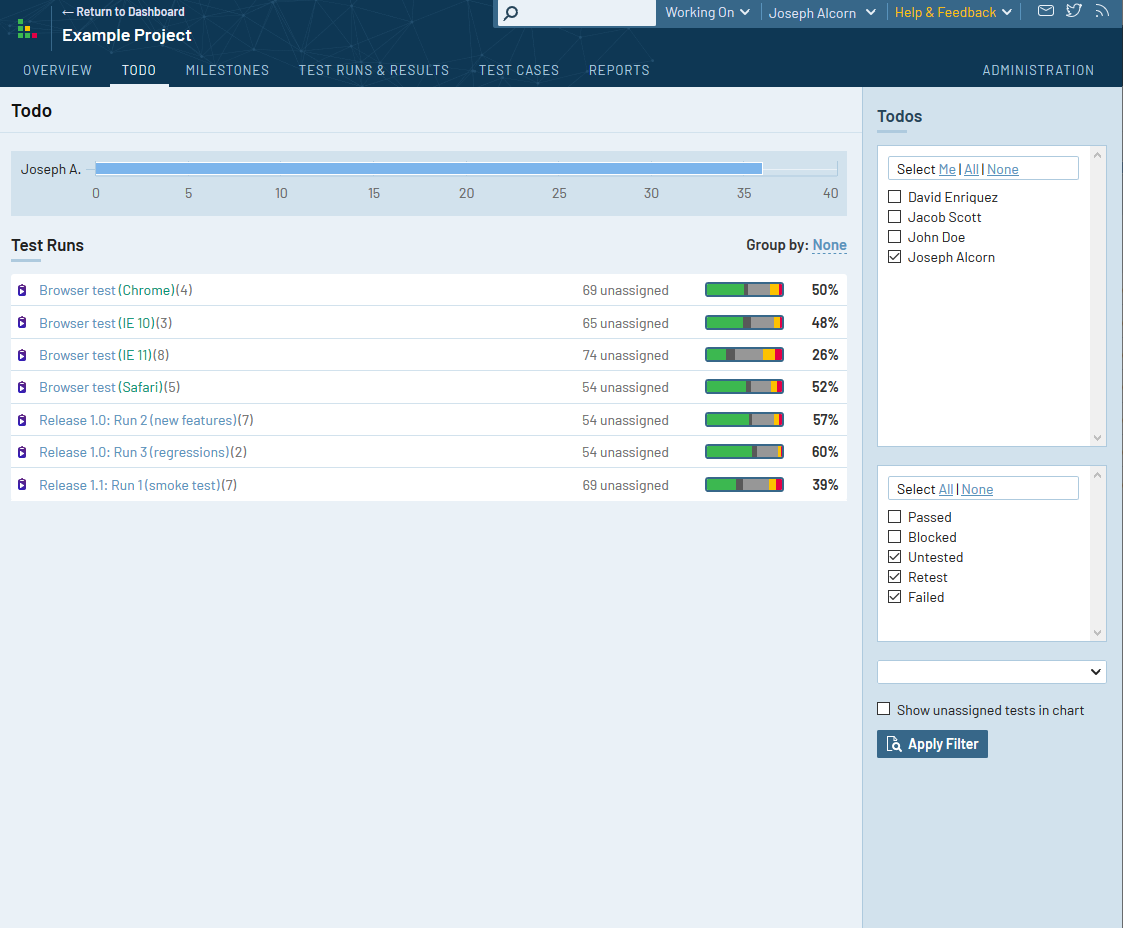Open Release 1.0: Run 3 (regressions)

[135, 453]
